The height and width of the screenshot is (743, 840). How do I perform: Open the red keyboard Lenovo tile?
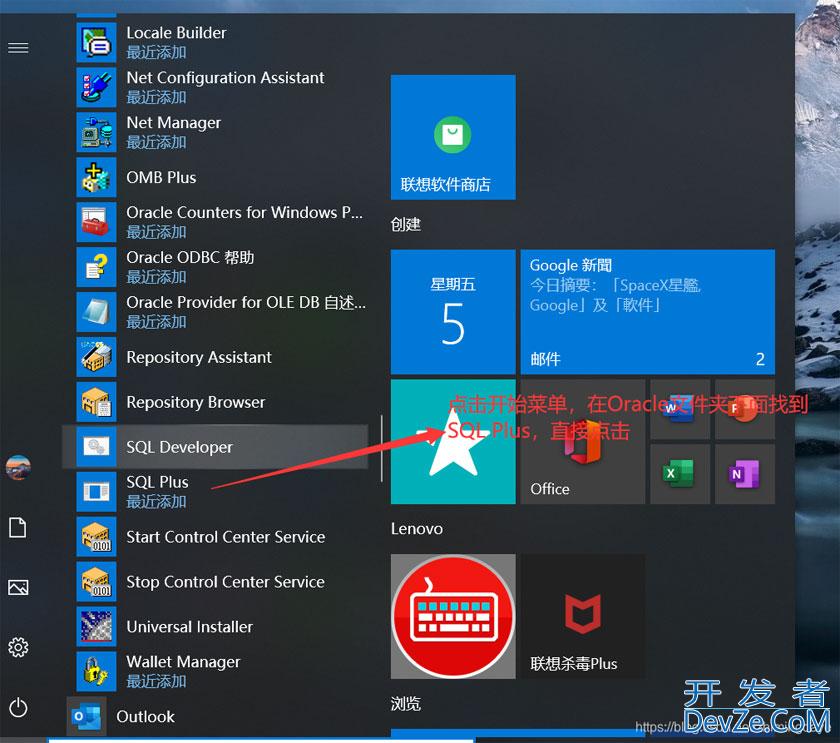point(453,617)
